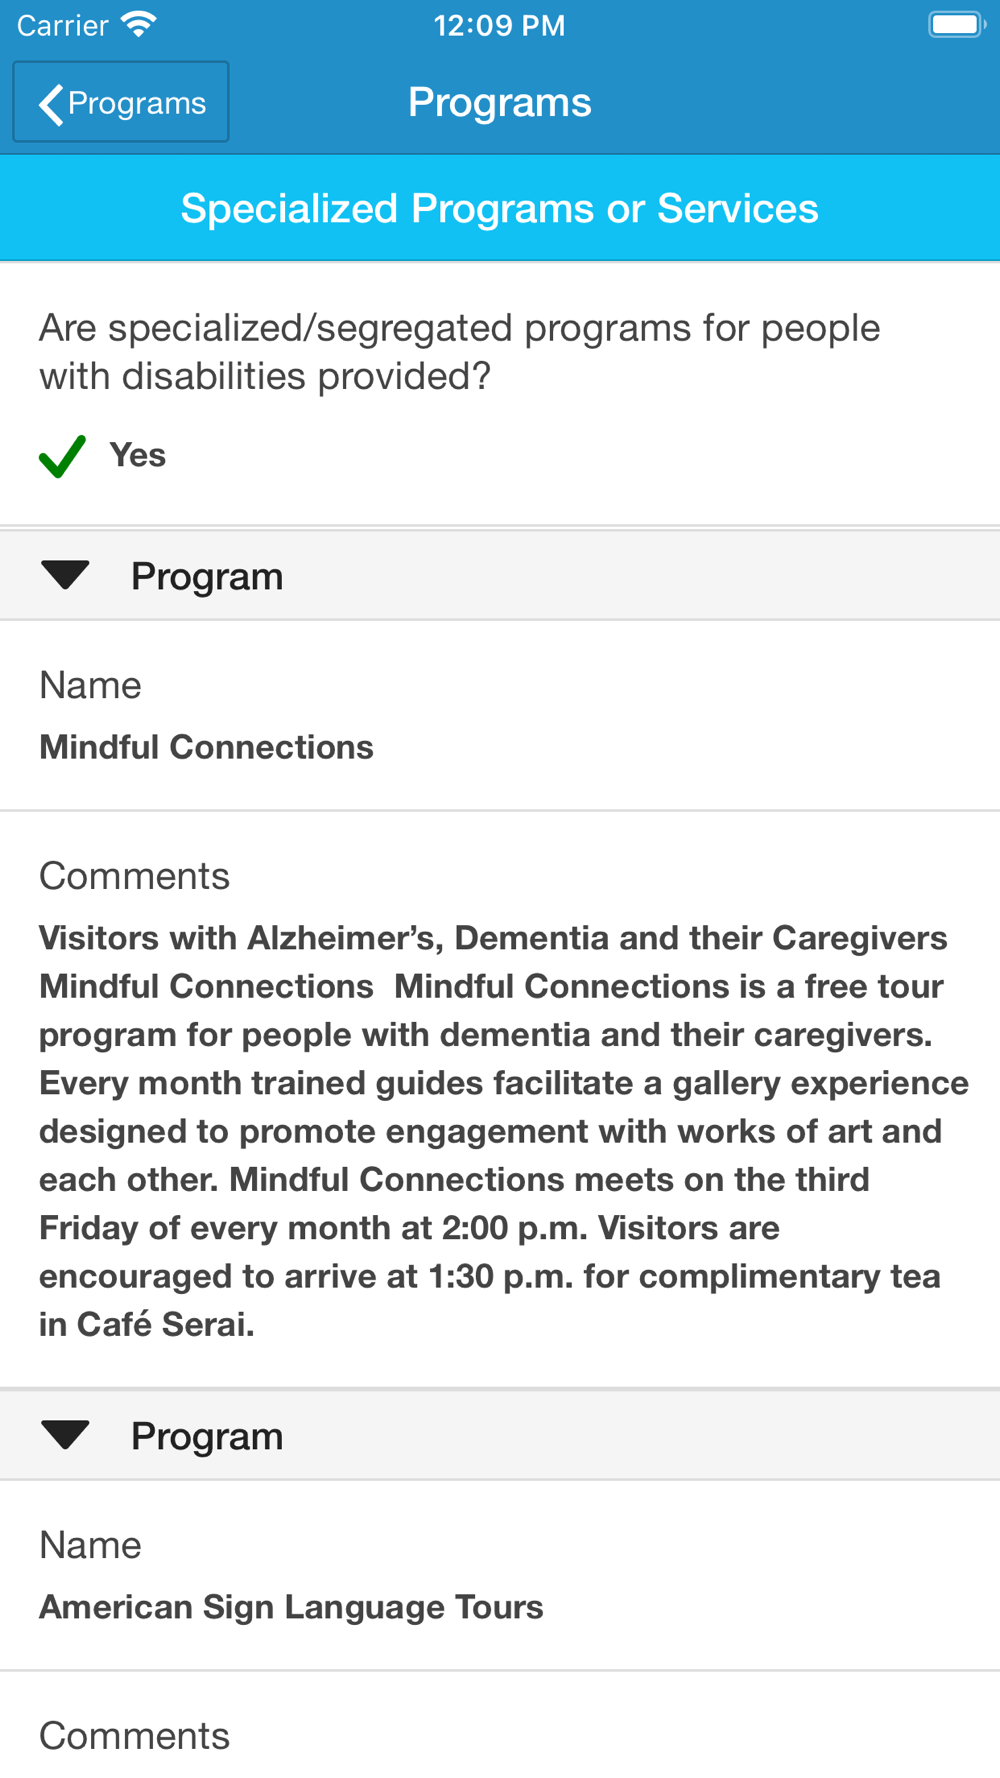
Task: Click the green checkmark icon
Action: point(62,456)
